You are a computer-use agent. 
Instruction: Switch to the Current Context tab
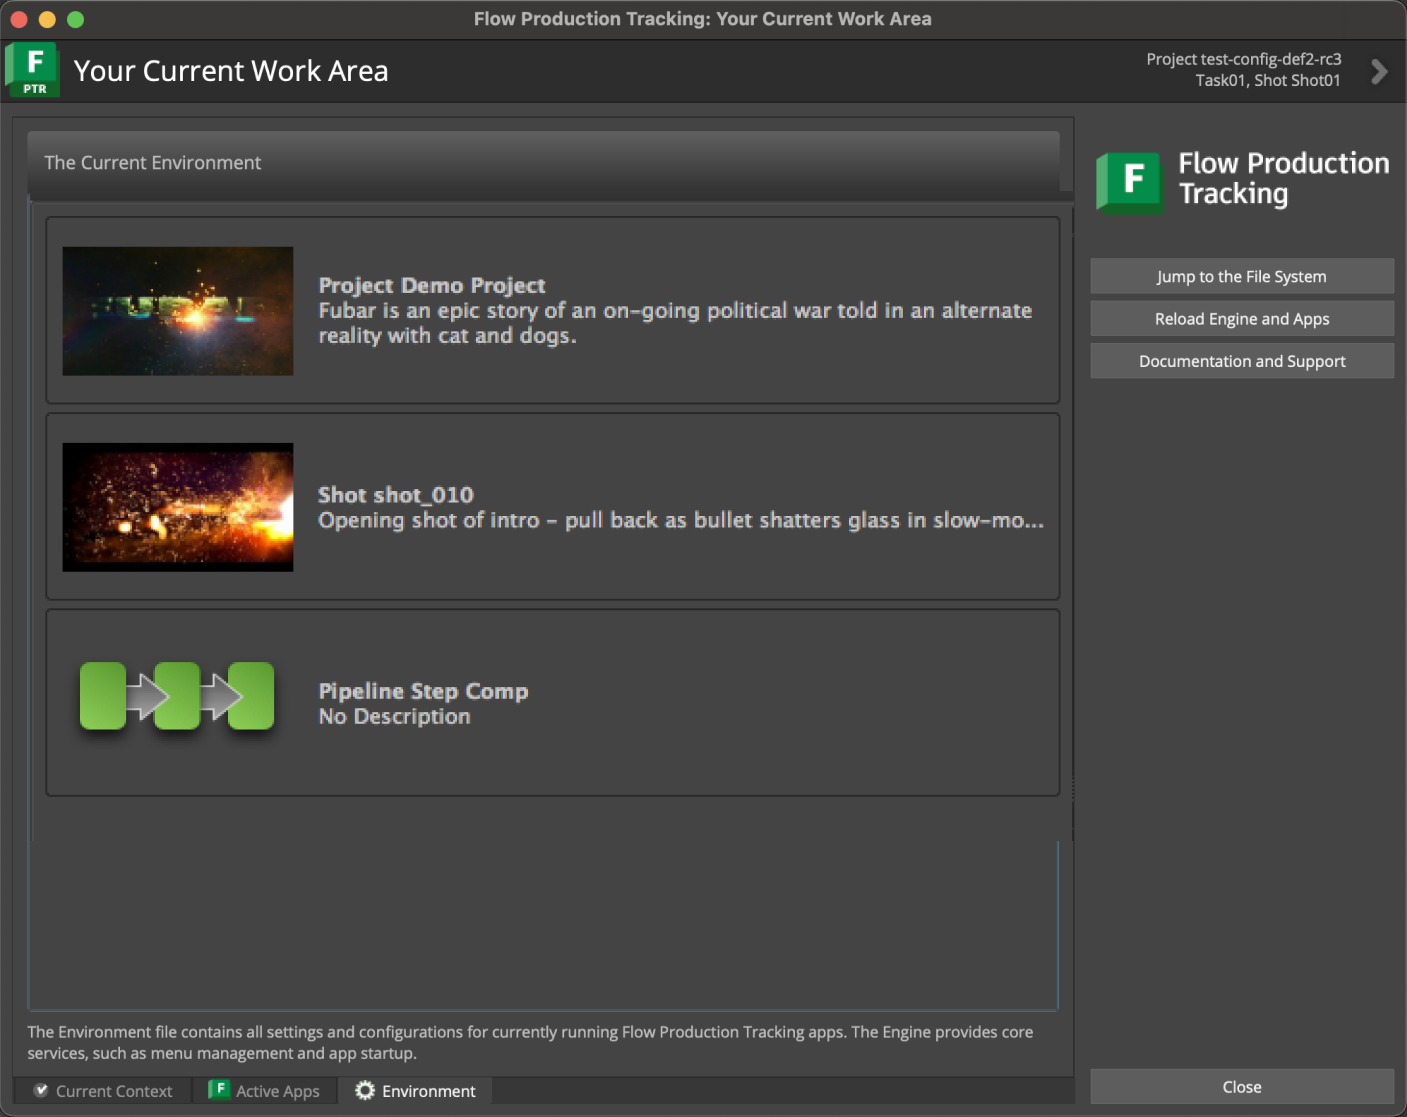click(x=103, y=1091)
